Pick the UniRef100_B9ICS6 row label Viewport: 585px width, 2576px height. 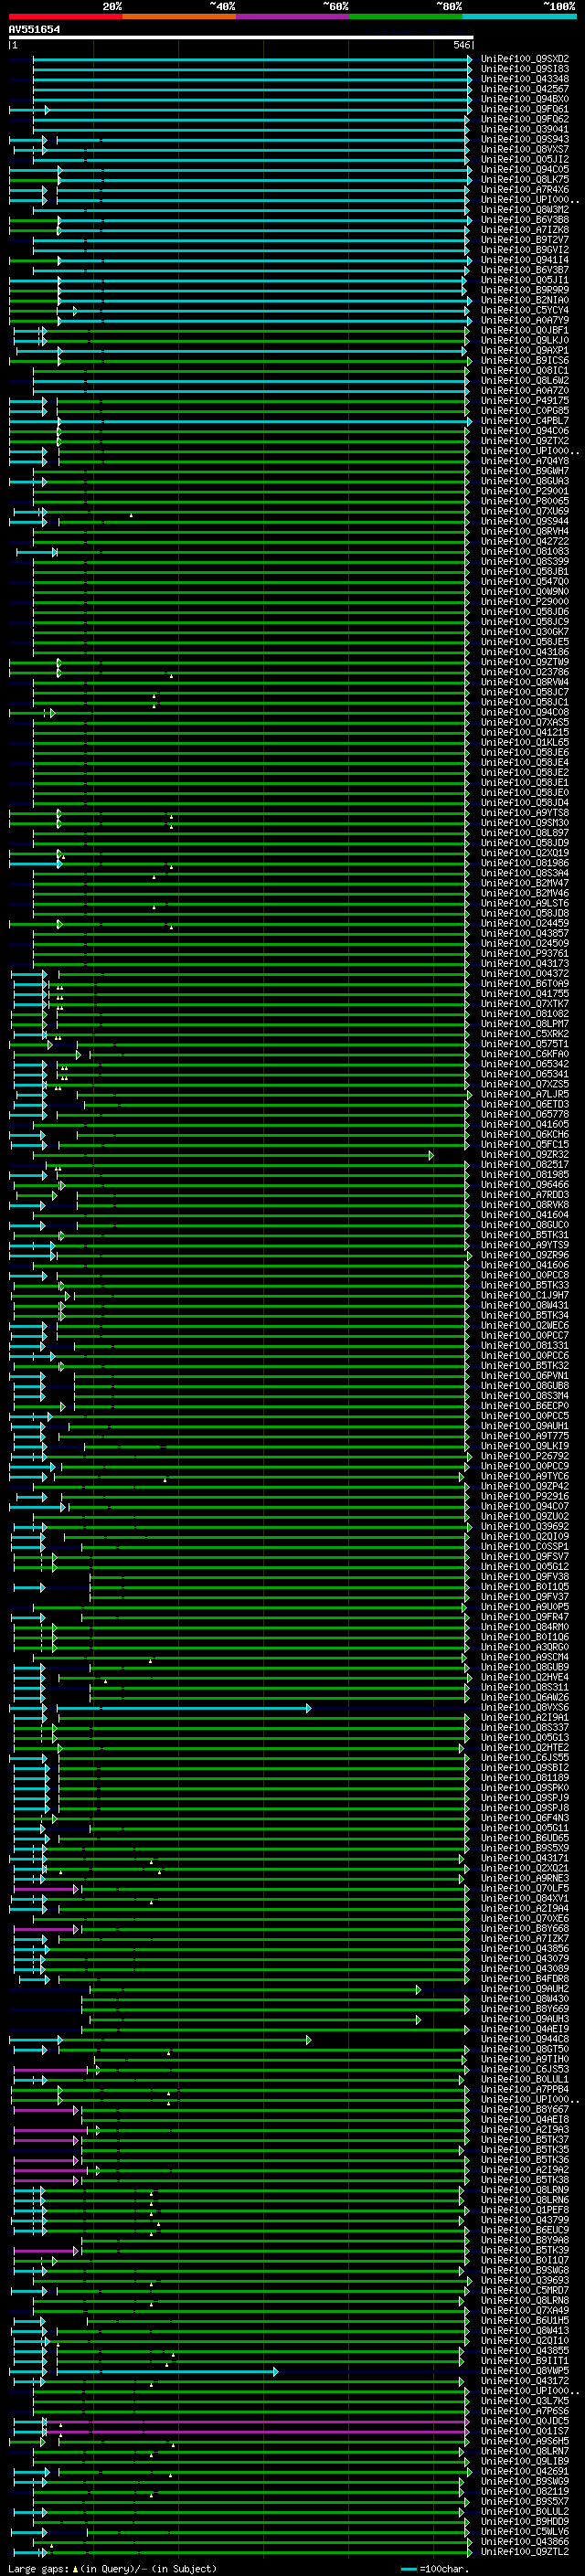click(x=525, y=361)
